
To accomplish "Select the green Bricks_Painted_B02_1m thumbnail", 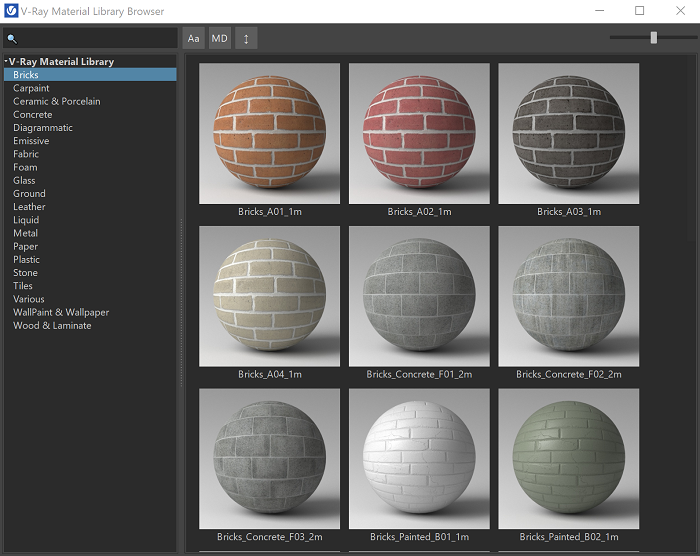I will [x=568, y=458].
